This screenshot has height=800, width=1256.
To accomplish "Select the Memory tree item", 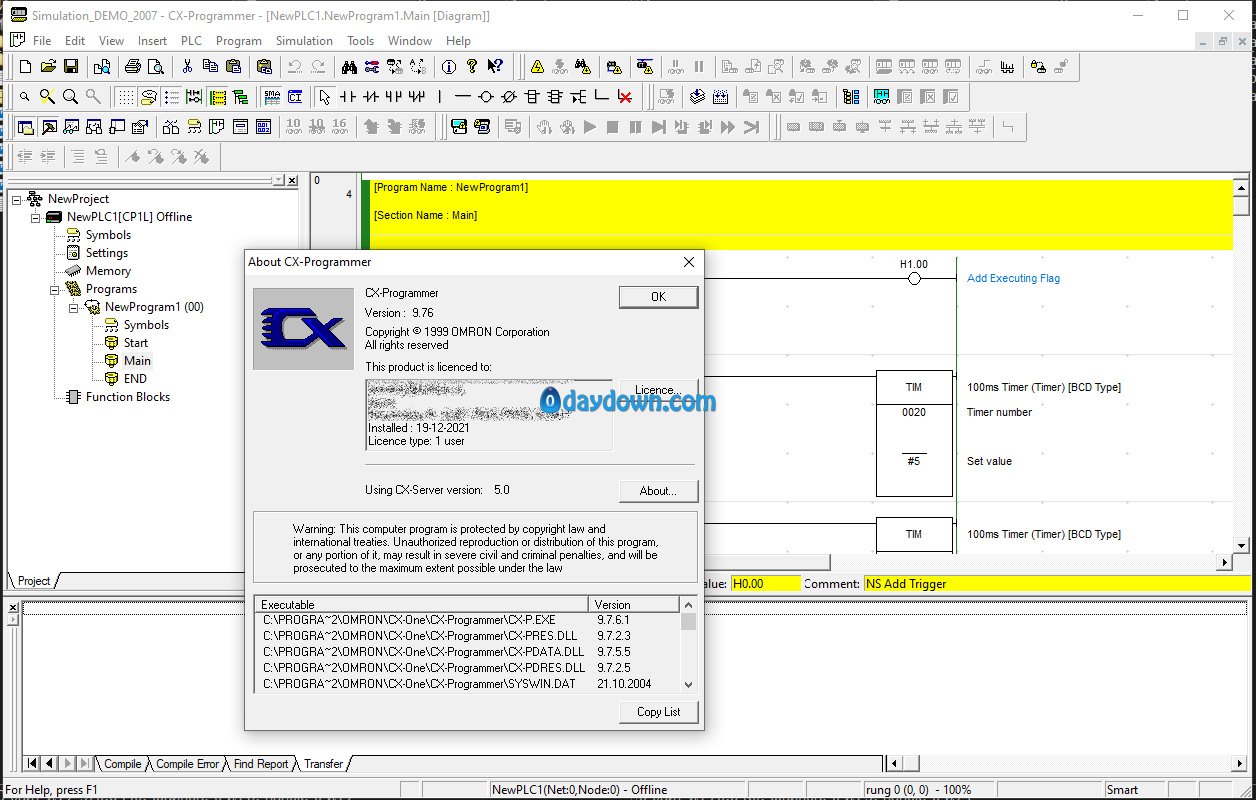I will click(x=108, y=271).
